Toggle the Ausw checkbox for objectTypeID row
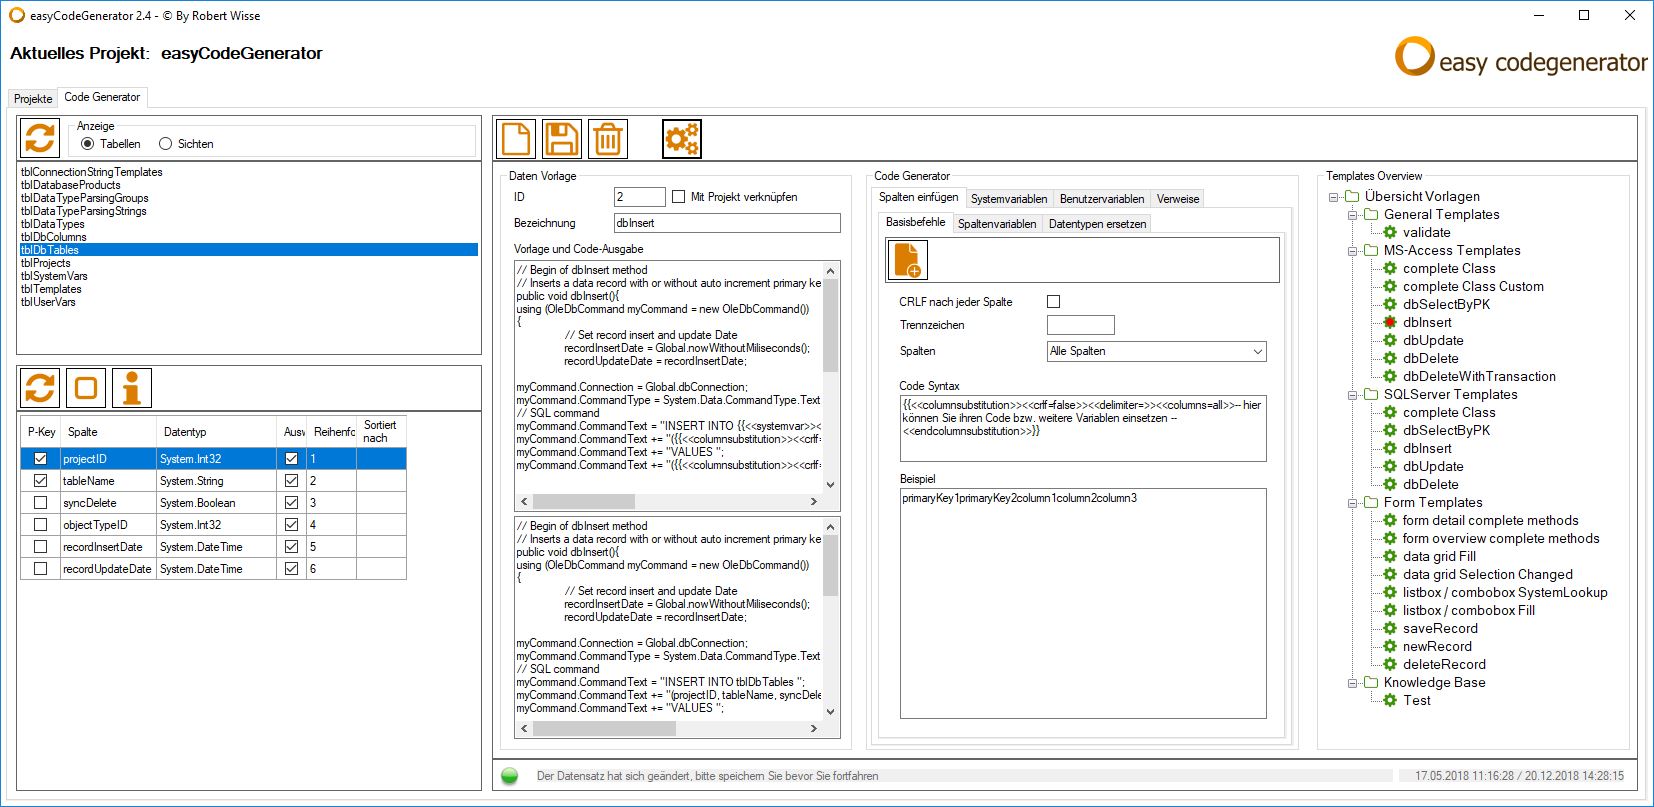Screen dimensions: 1654x807 click(291, 525)
